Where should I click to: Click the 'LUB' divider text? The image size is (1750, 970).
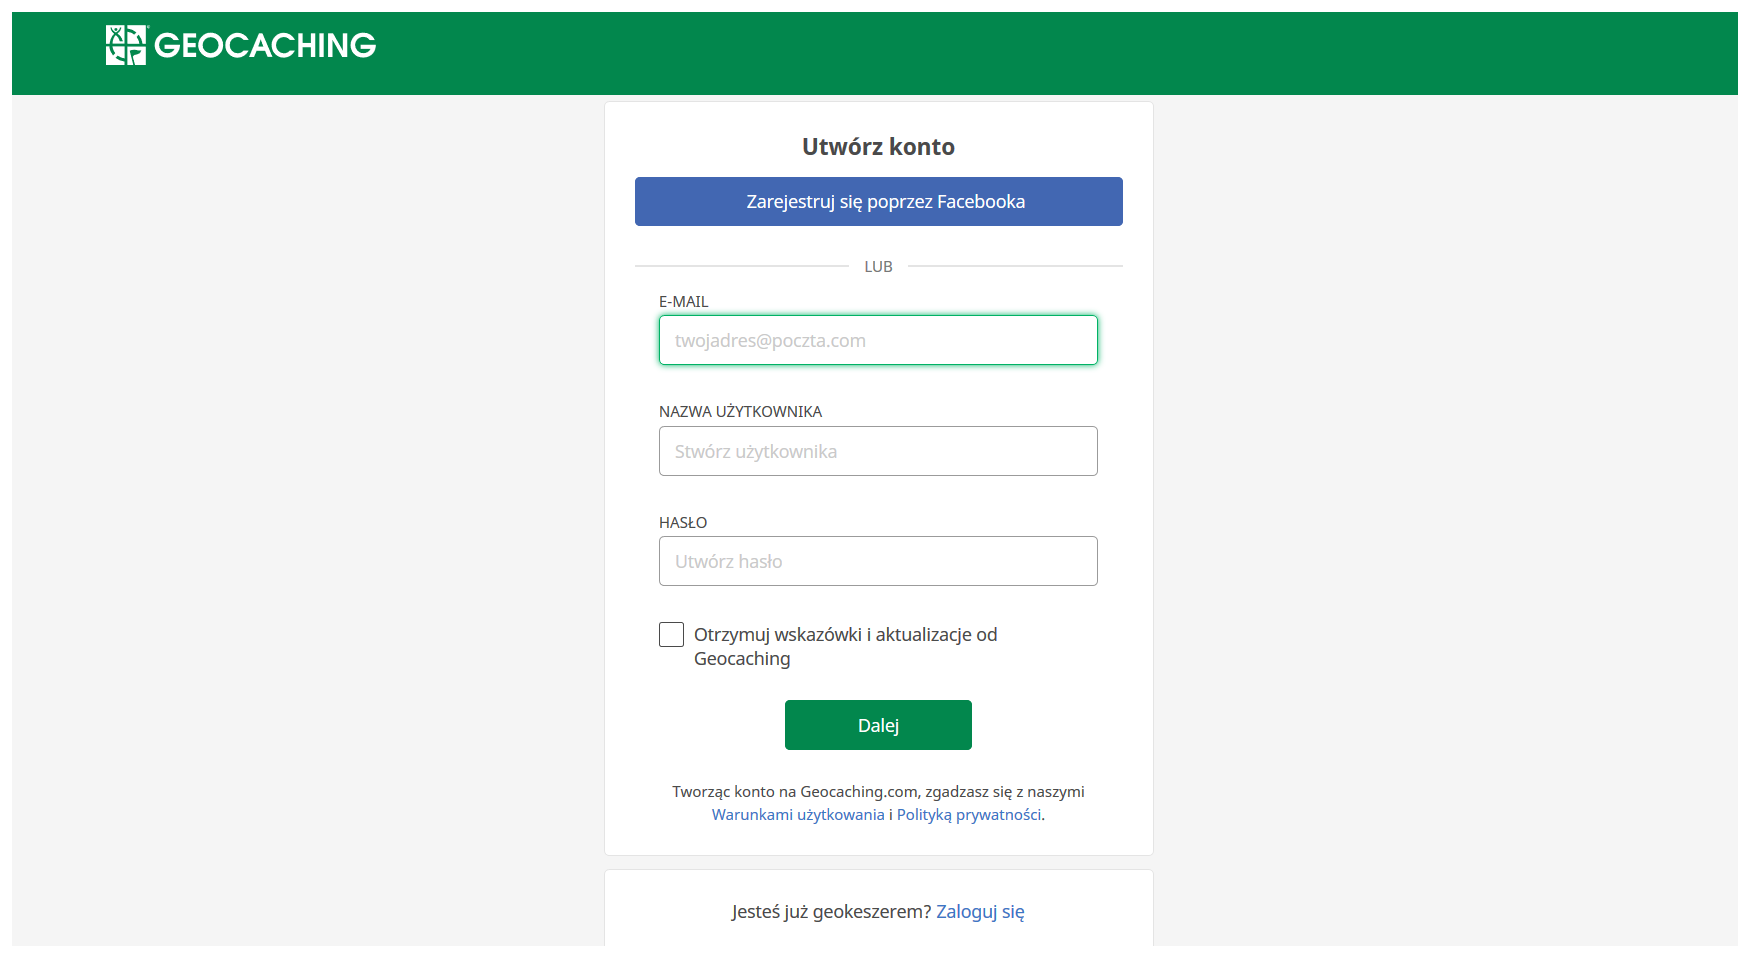pyautogui.click(x=878, y=267)
